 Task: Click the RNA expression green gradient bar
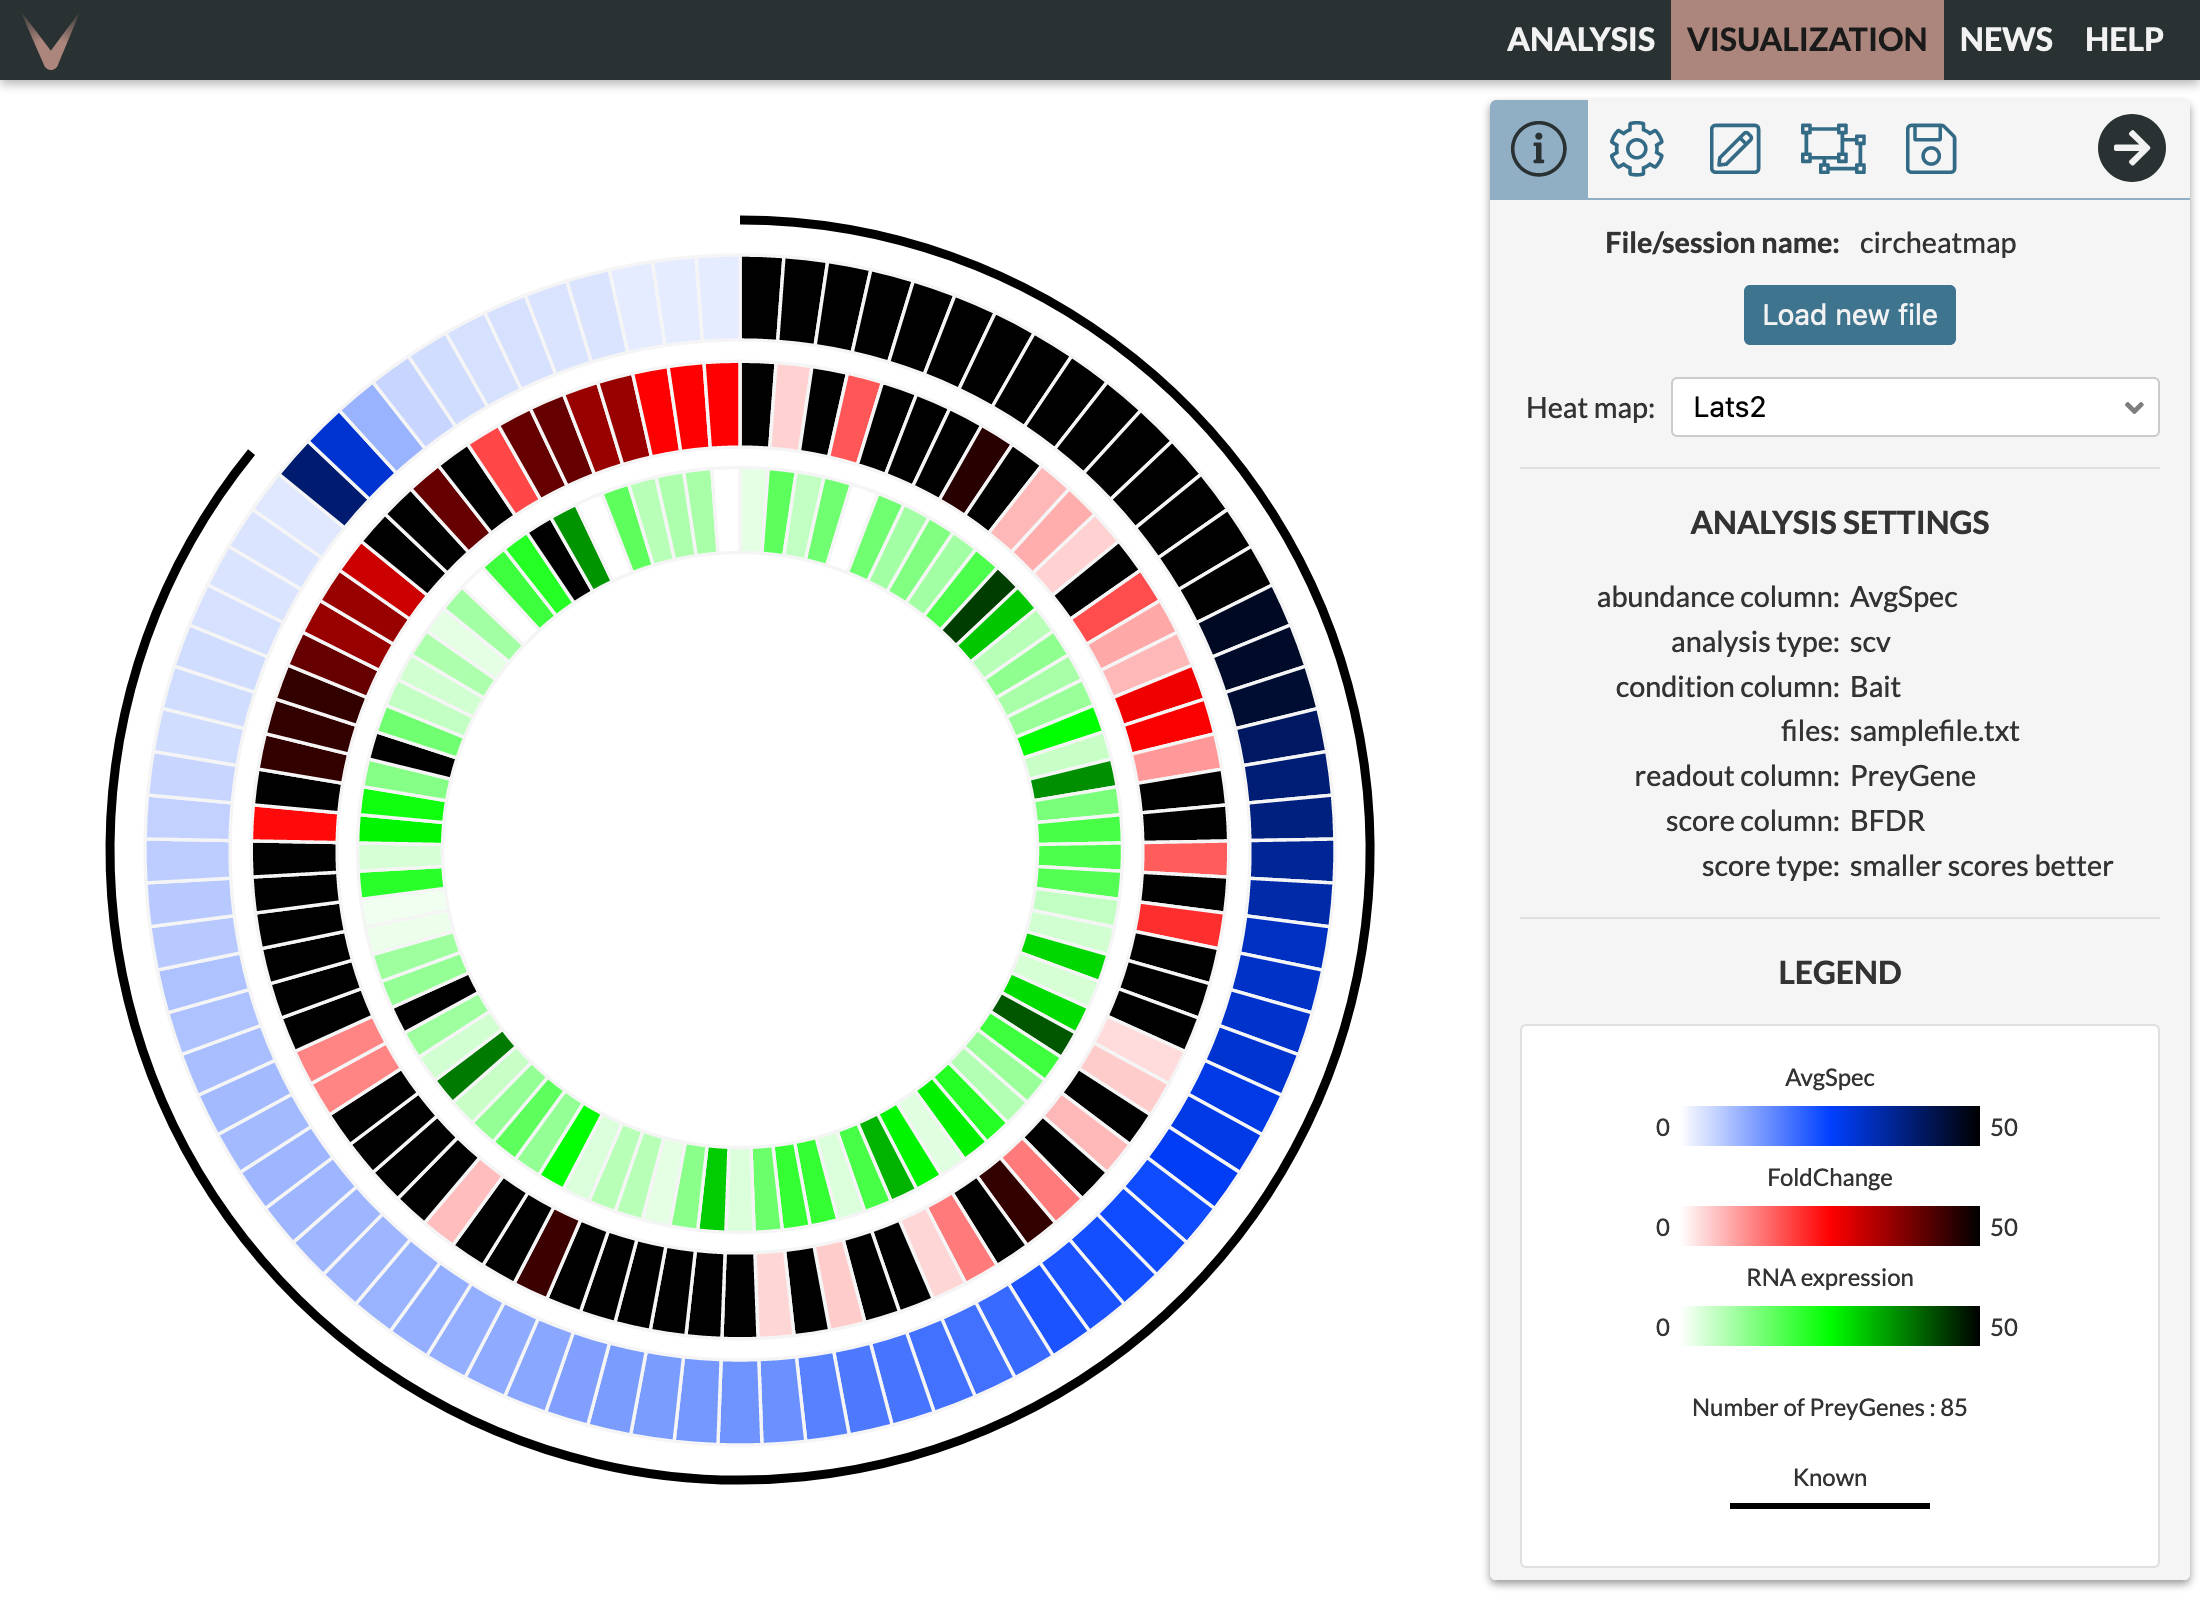pyautogui.click(x=1830, y=1326)
